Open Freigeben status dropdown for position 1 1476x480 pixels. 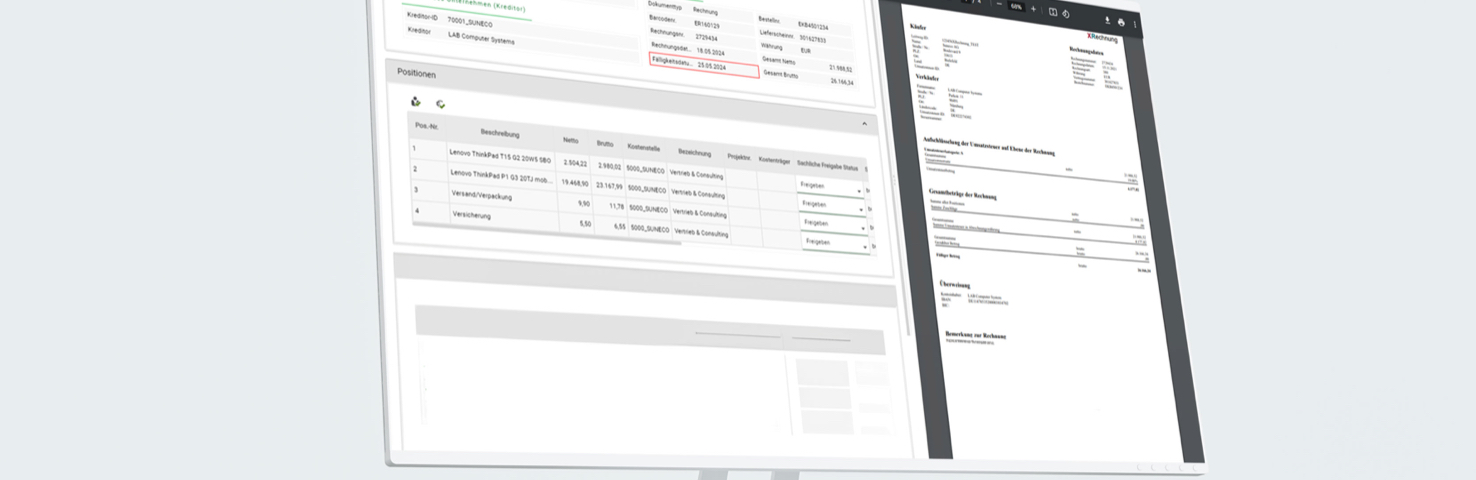pos(831,186)
